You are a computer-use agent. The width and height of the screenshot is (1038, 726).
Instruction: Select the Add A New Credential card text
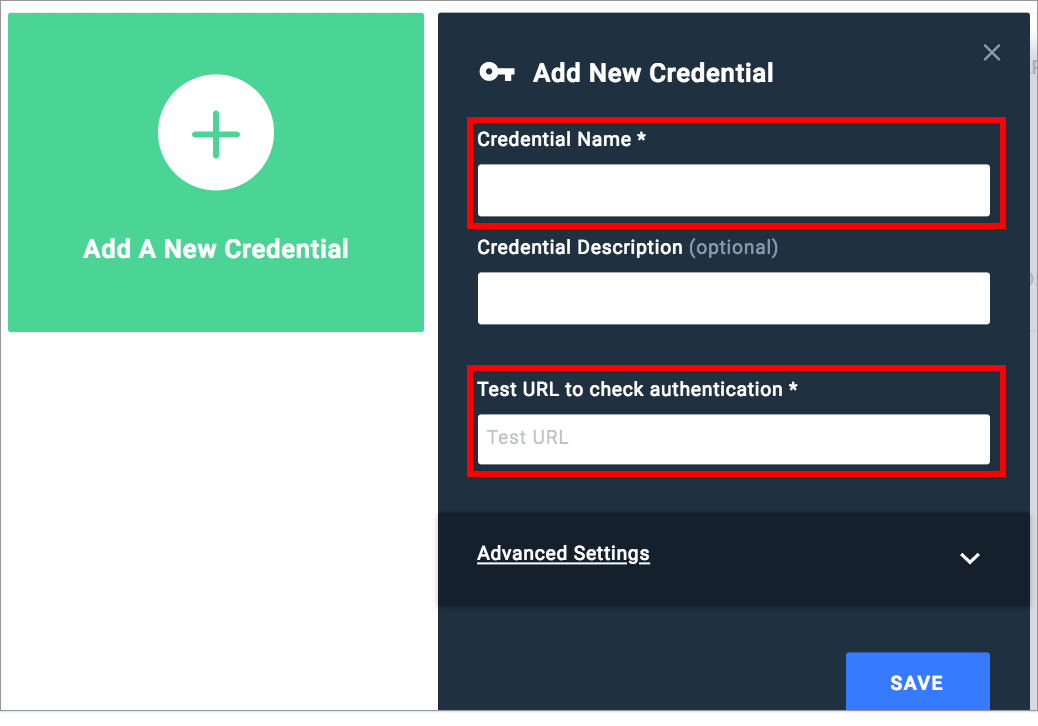click(216, 249)
